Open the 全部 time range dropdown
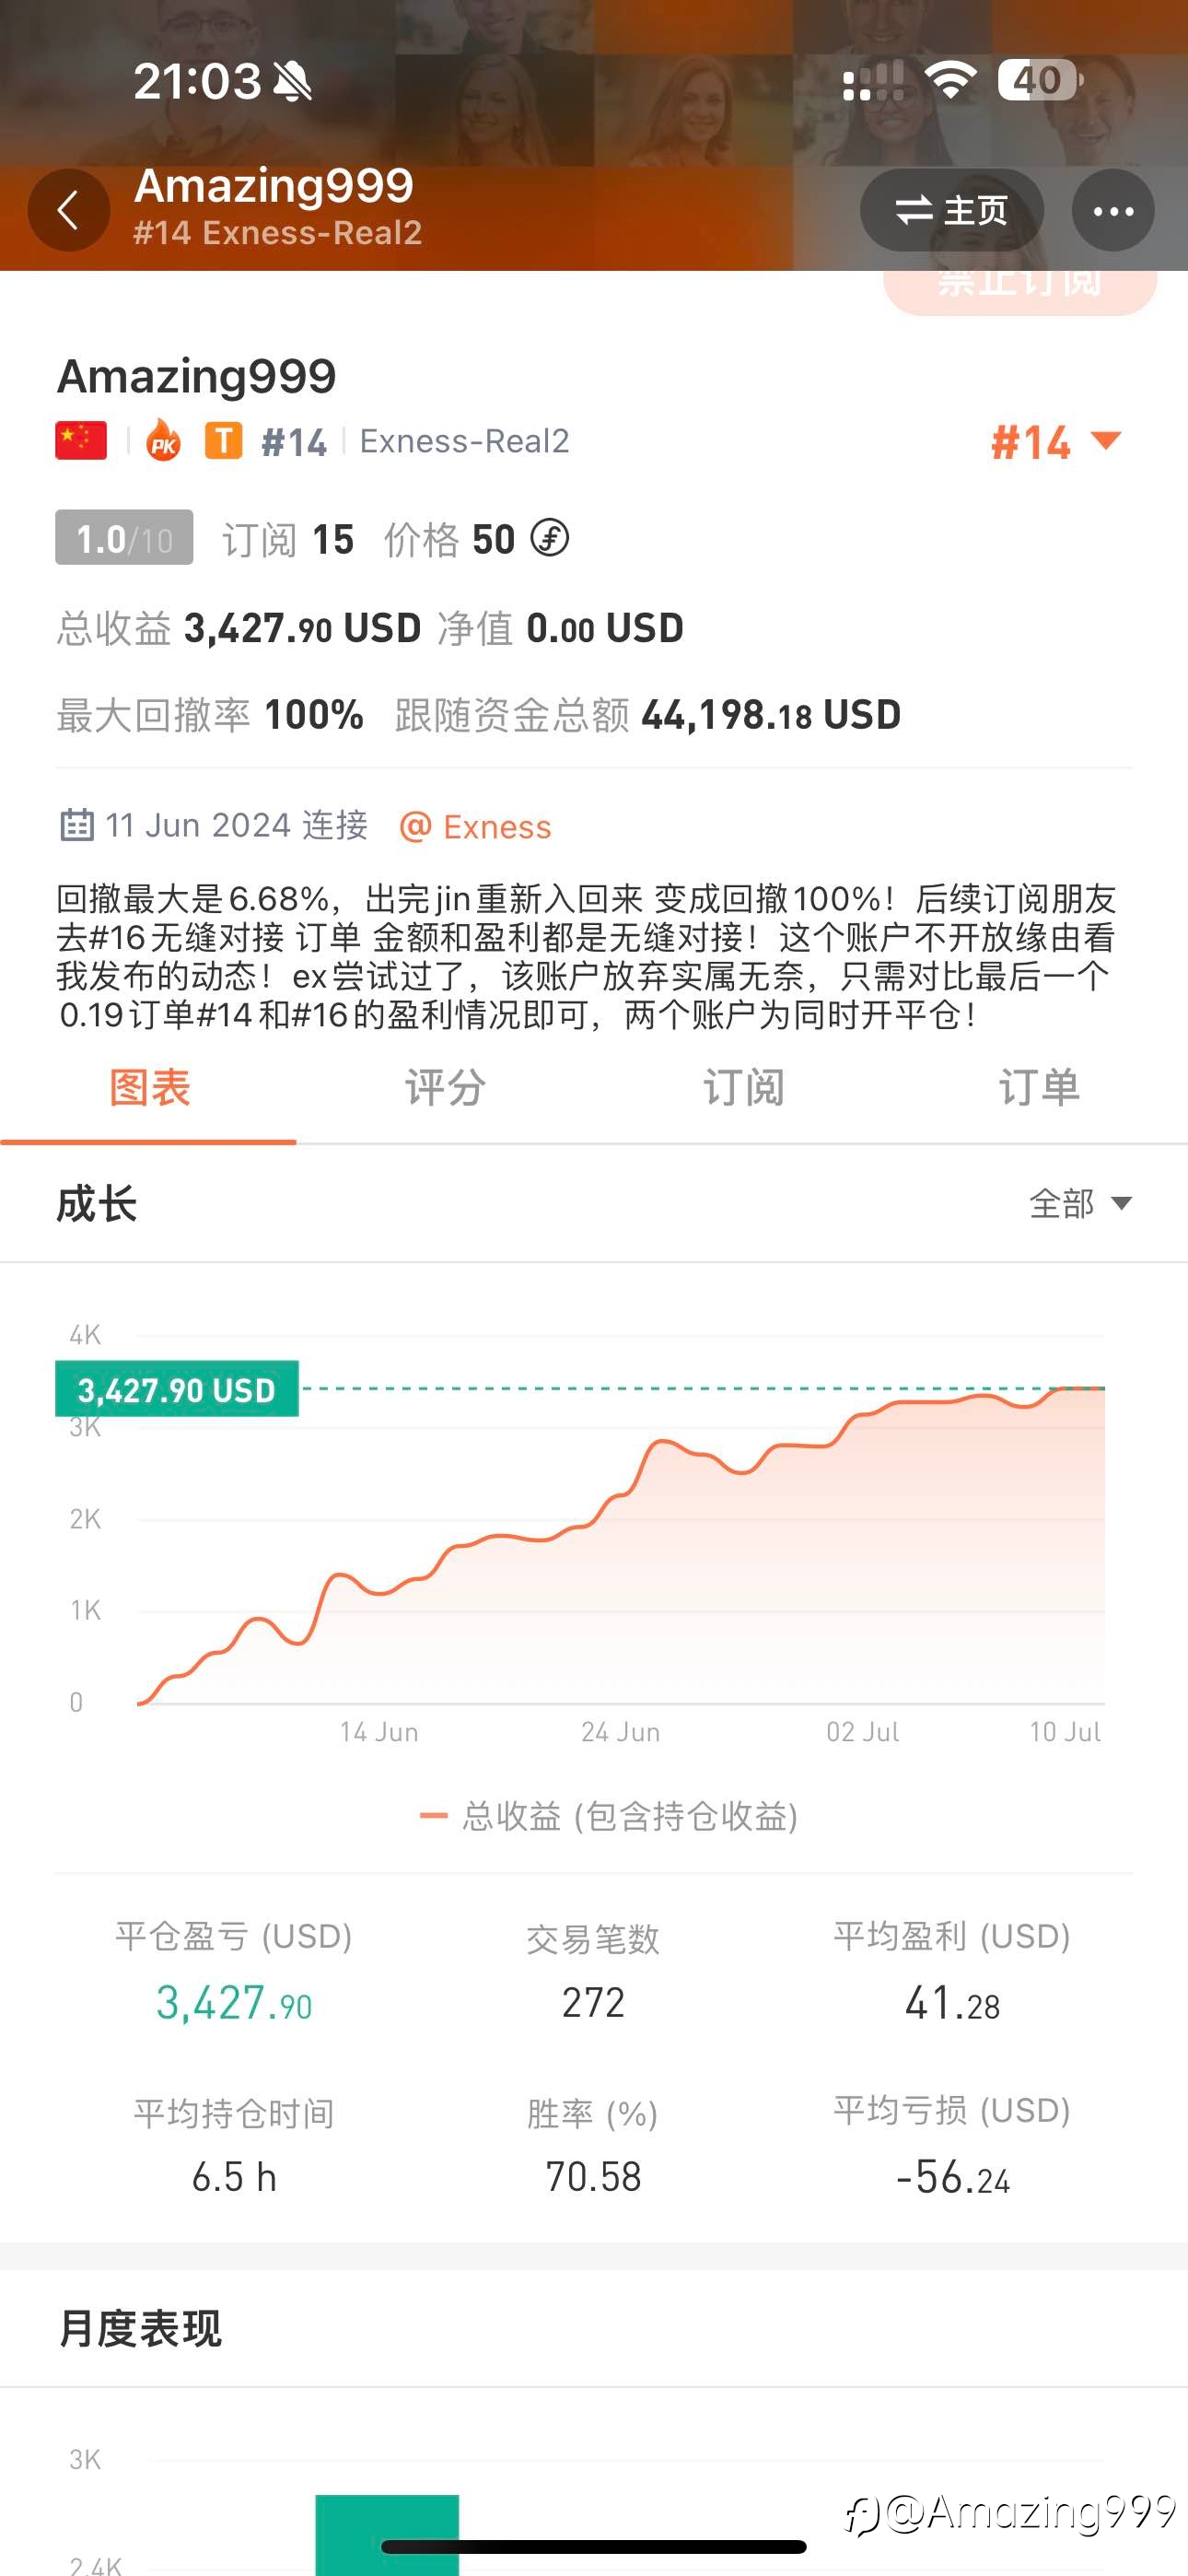This screenshot has height=2576, width=1188. [1081, 1203]
